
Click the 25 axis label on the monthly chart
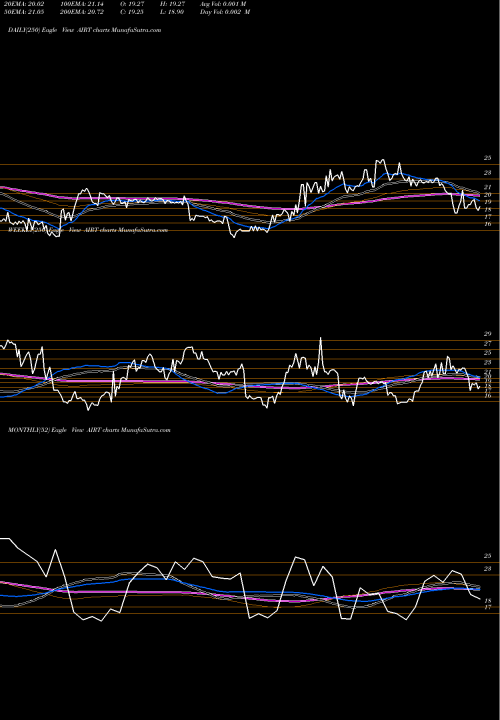[488, 556]
